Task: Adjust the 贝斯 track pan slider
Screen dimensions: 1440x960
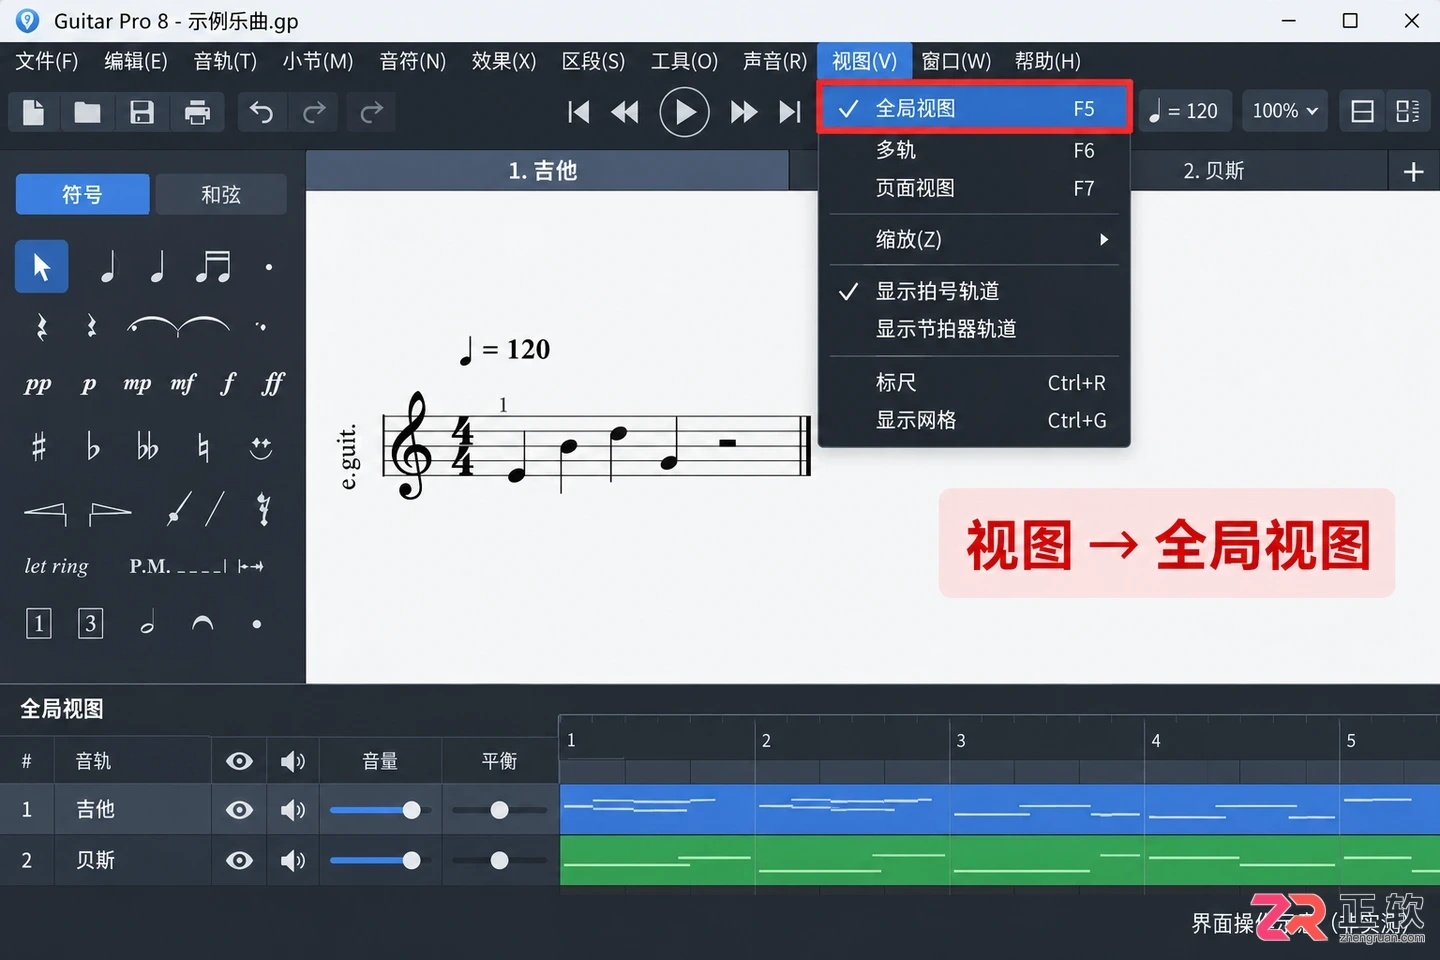Action: [x=499, y=860]
